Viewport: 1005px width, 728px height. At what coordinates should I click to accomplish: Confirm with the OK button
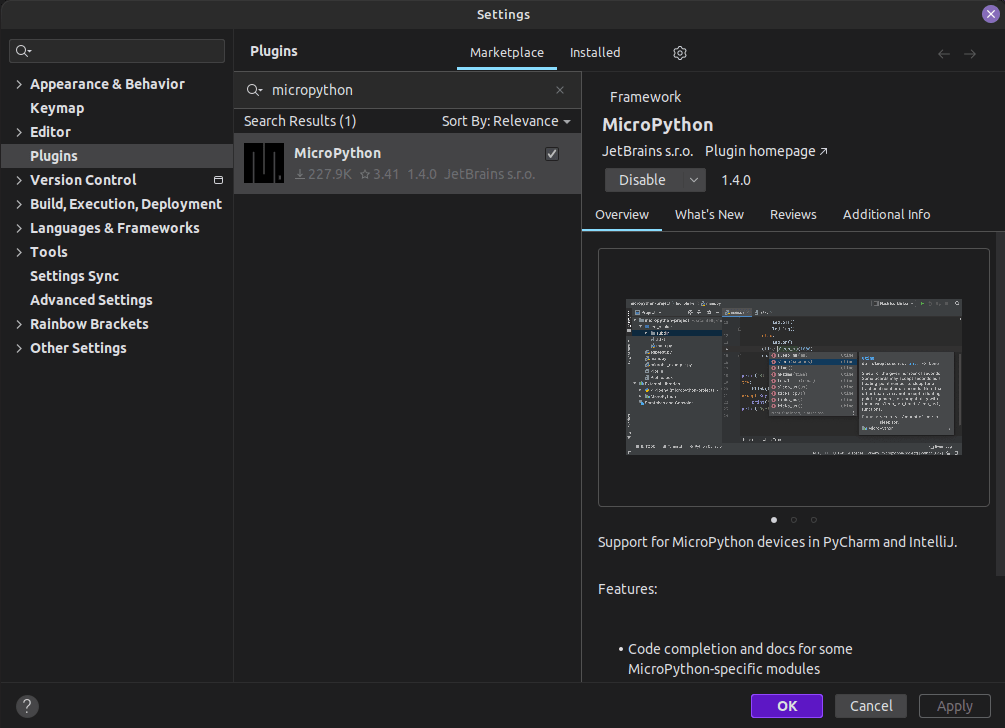point(786,706)
